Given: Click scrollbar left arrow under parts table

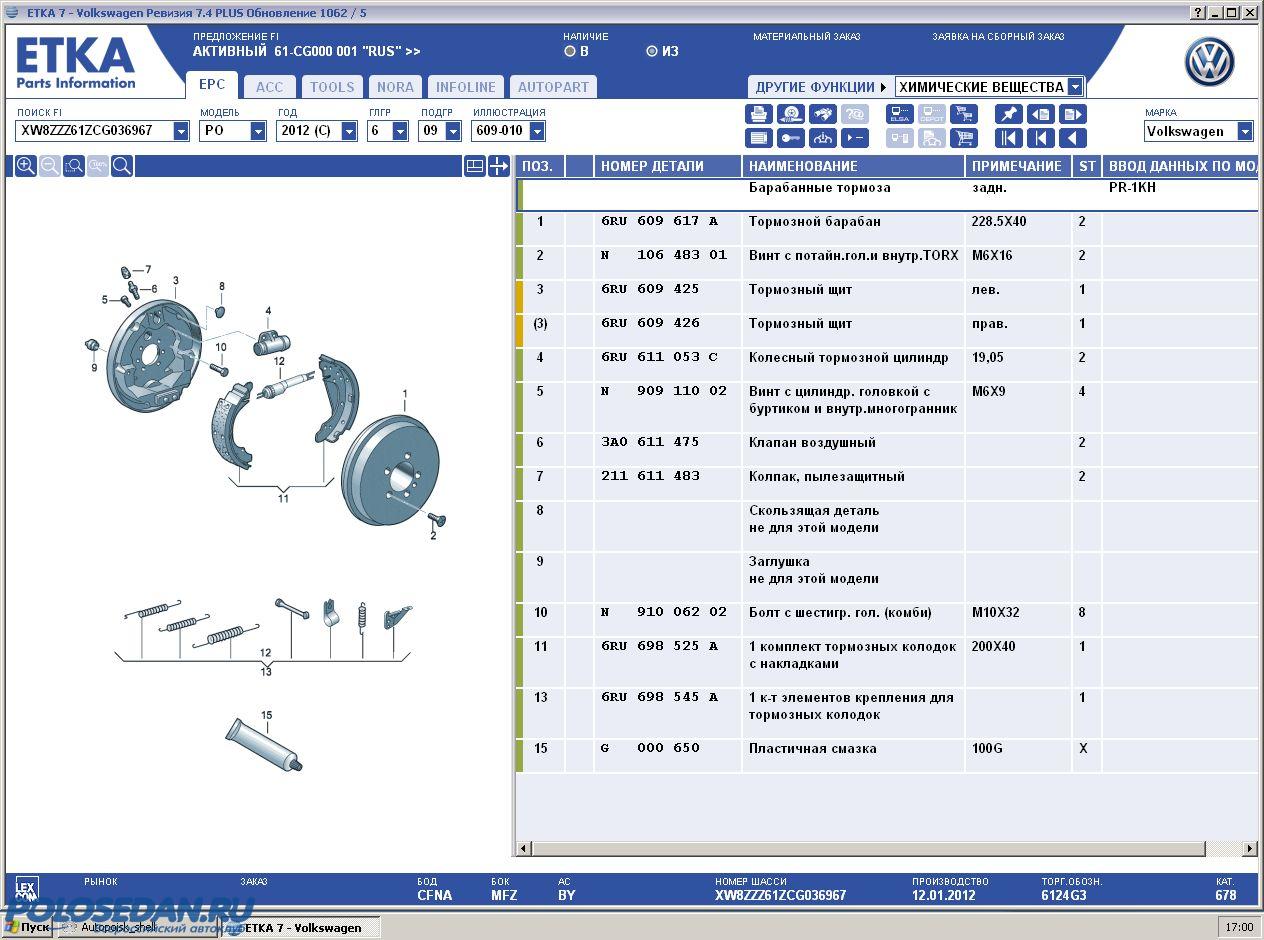Looking at the screenshot, I should coord(523,849).
